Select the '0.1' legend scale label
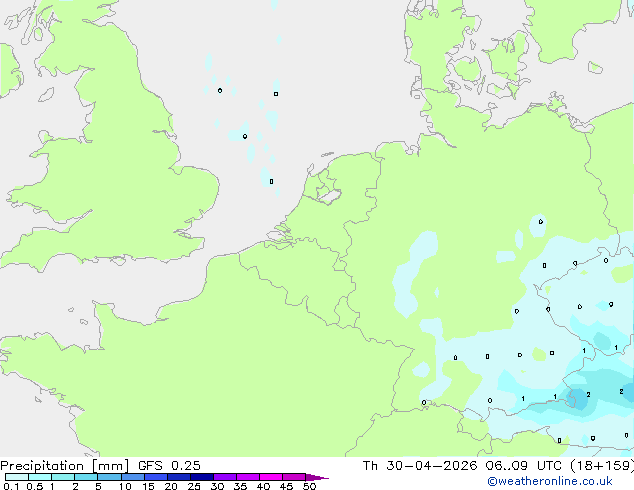 pyautogui.click(x=11, y=486)
